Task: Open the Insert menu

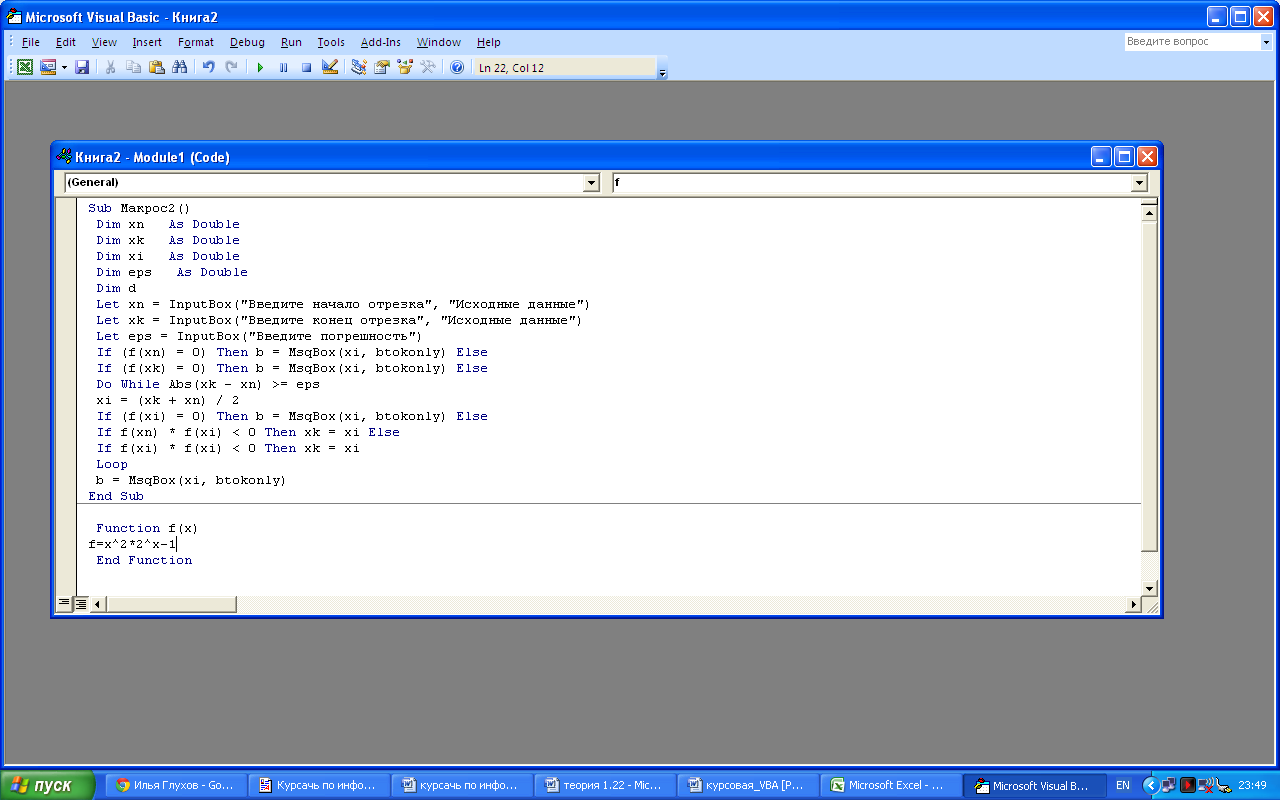Action: pos(147,42)
